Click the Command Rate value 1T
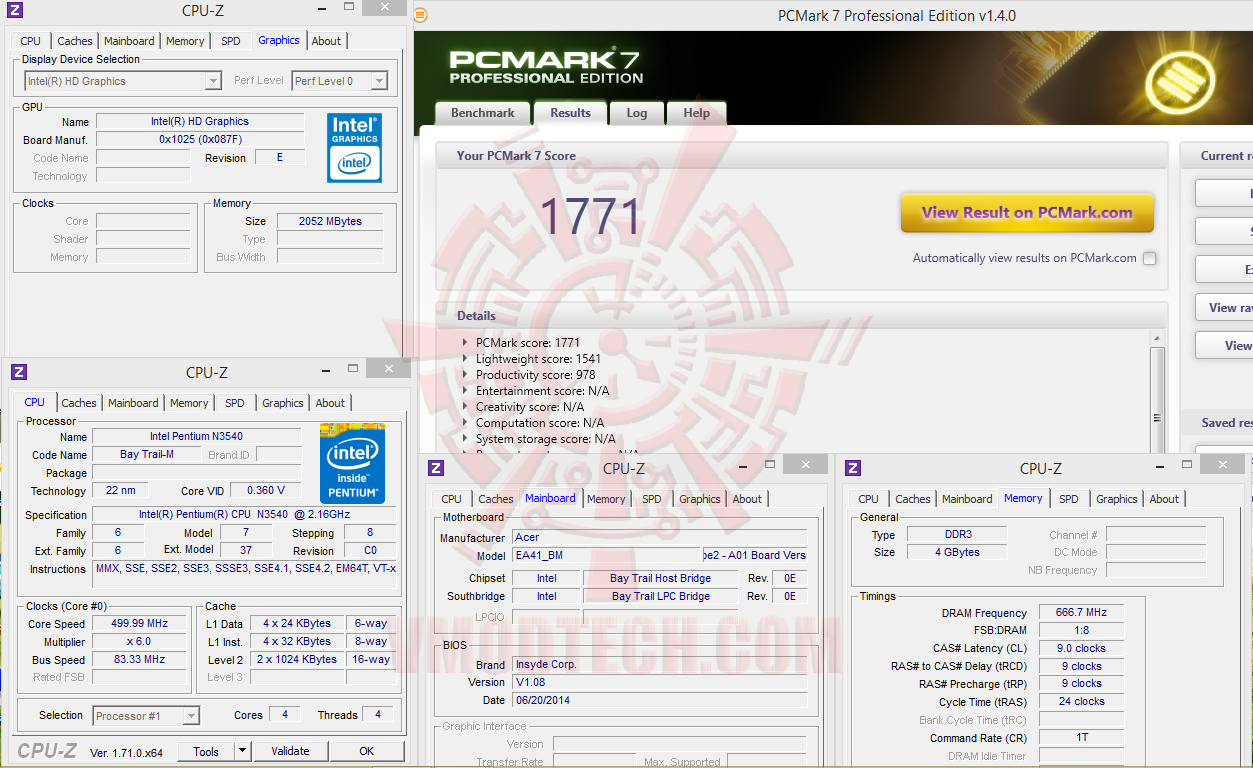1253x768 pixels. coord(1080,737)
